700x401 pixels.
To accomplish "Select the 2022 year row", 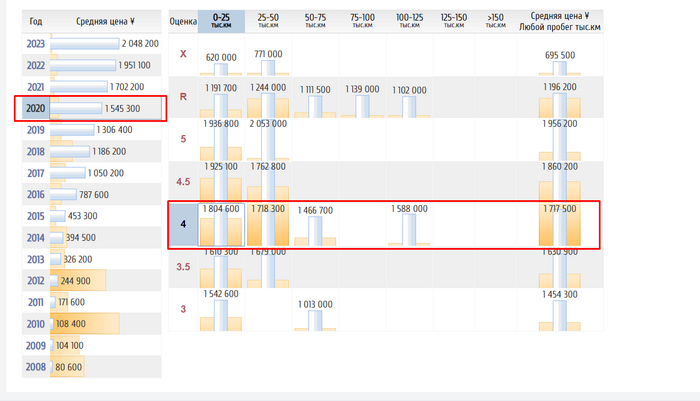I will pyautogui.click(x=92, y=65).
